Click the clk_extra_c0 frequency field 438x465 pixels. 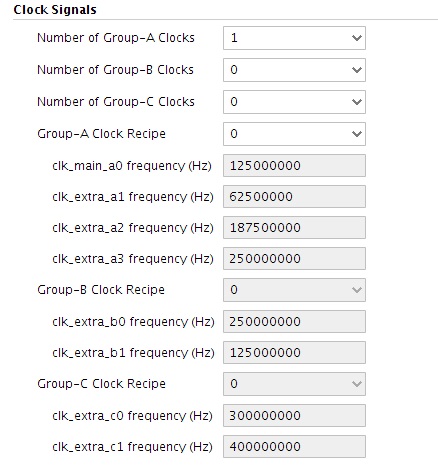coord(294,416)
